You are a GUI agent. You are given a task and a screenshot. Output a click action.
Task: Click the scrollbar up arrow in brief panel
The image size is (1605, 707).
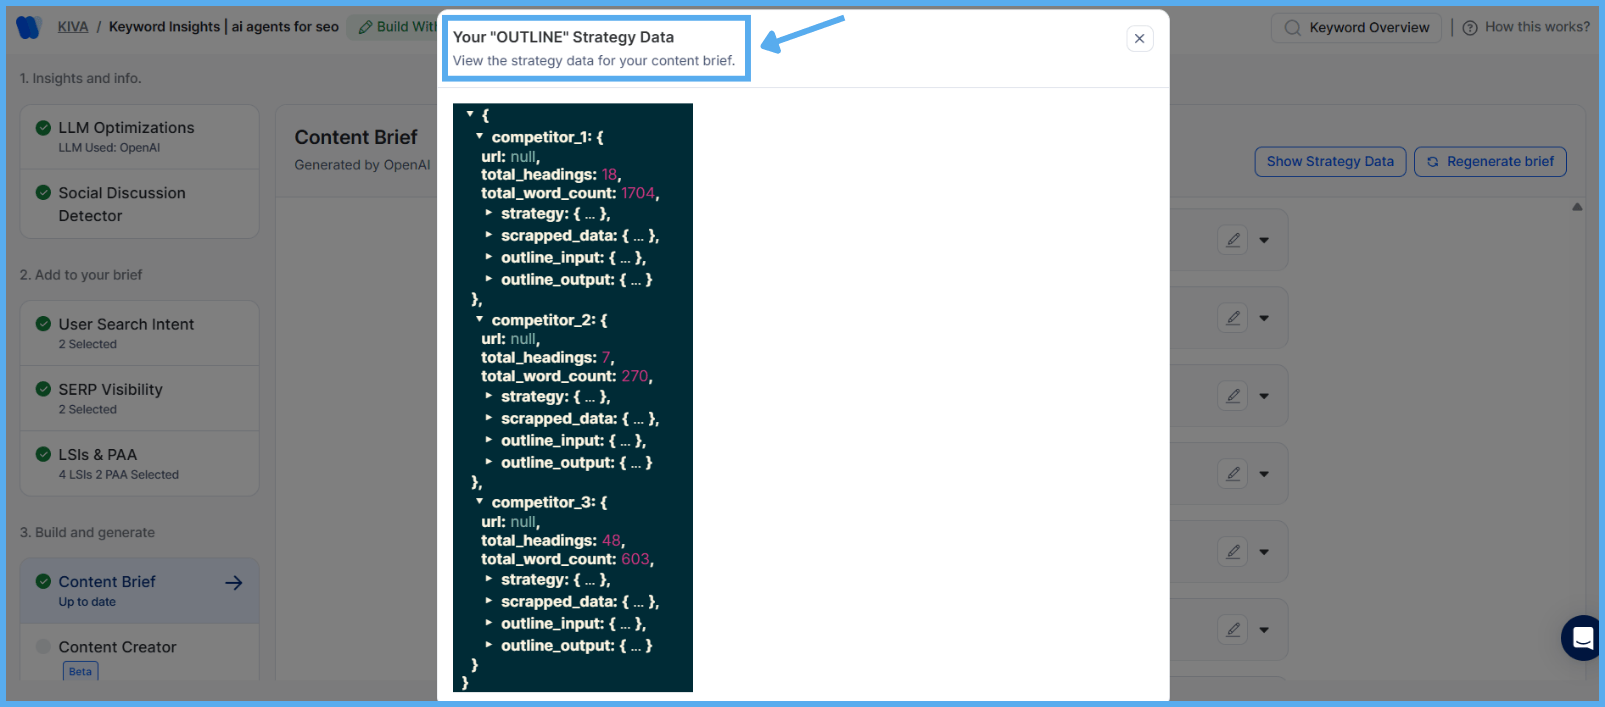(x=1577, y=207)
